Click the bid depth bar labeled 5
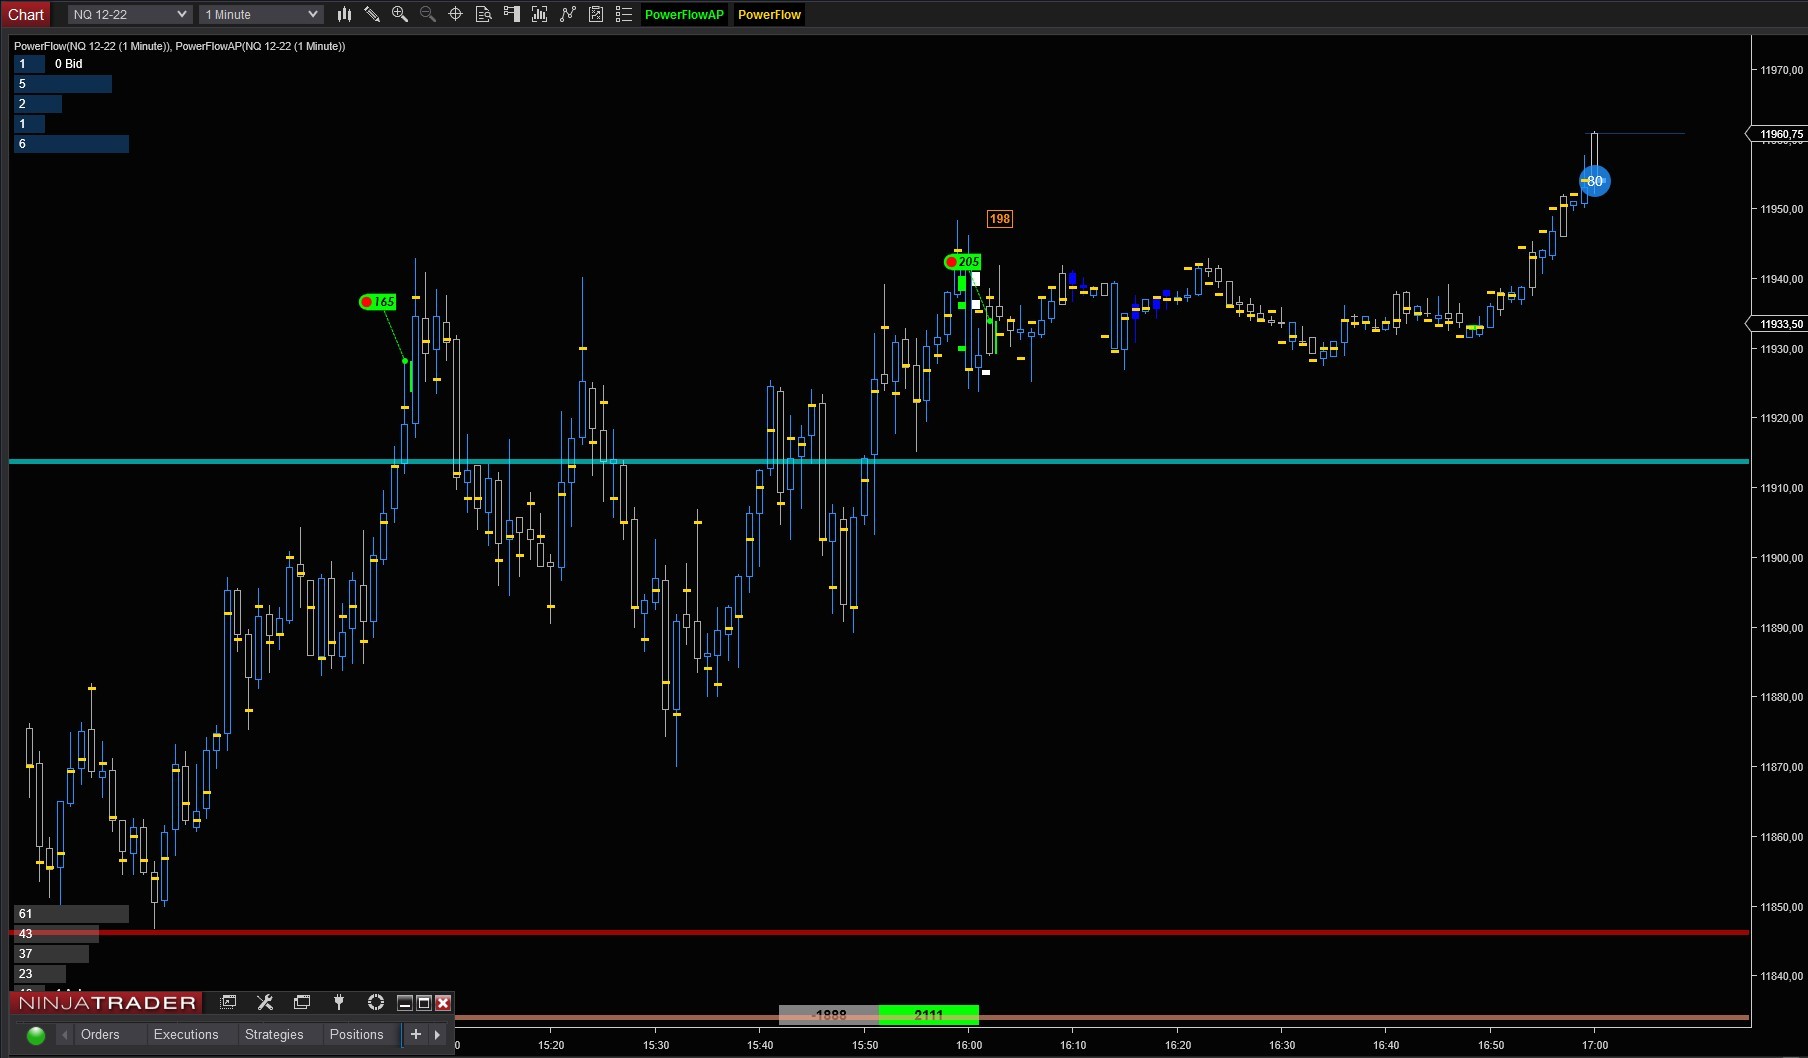 tap(63, 84)
